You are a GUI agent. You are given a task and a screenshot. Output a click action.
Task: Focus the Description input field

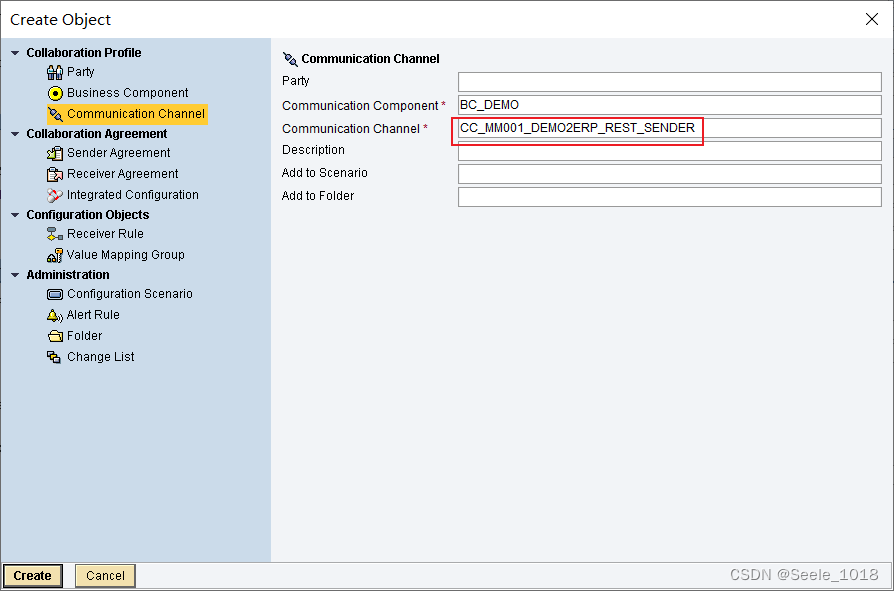[669, 151]
